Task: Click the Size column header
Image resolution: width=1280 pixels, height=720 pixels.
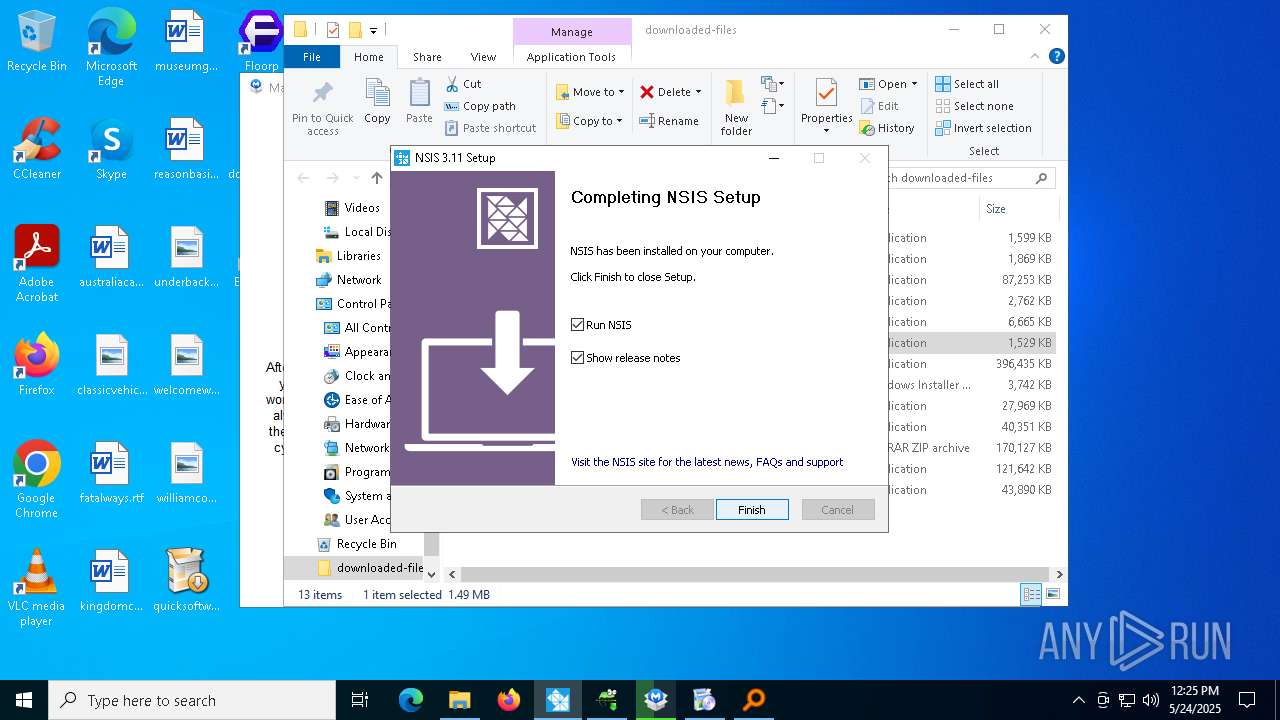Action: point(1018,209)
